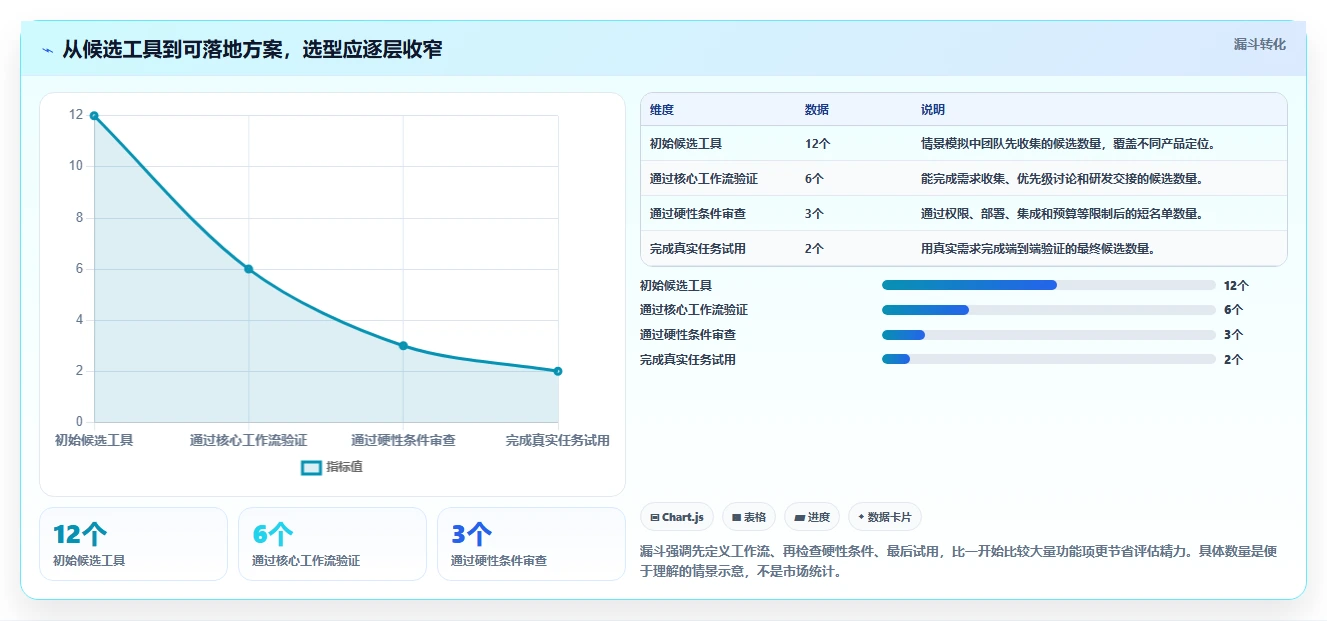
Task: Click 通过硬性条件审查 label beside its progress bar
Action: point(688,335)
